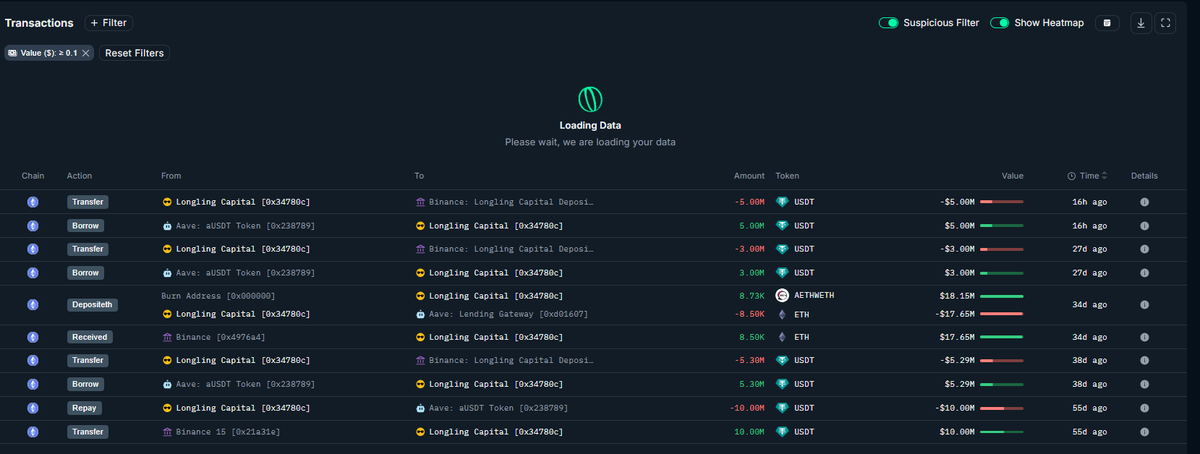
Task: Select the Value column header
Action: coord(1013,176)
